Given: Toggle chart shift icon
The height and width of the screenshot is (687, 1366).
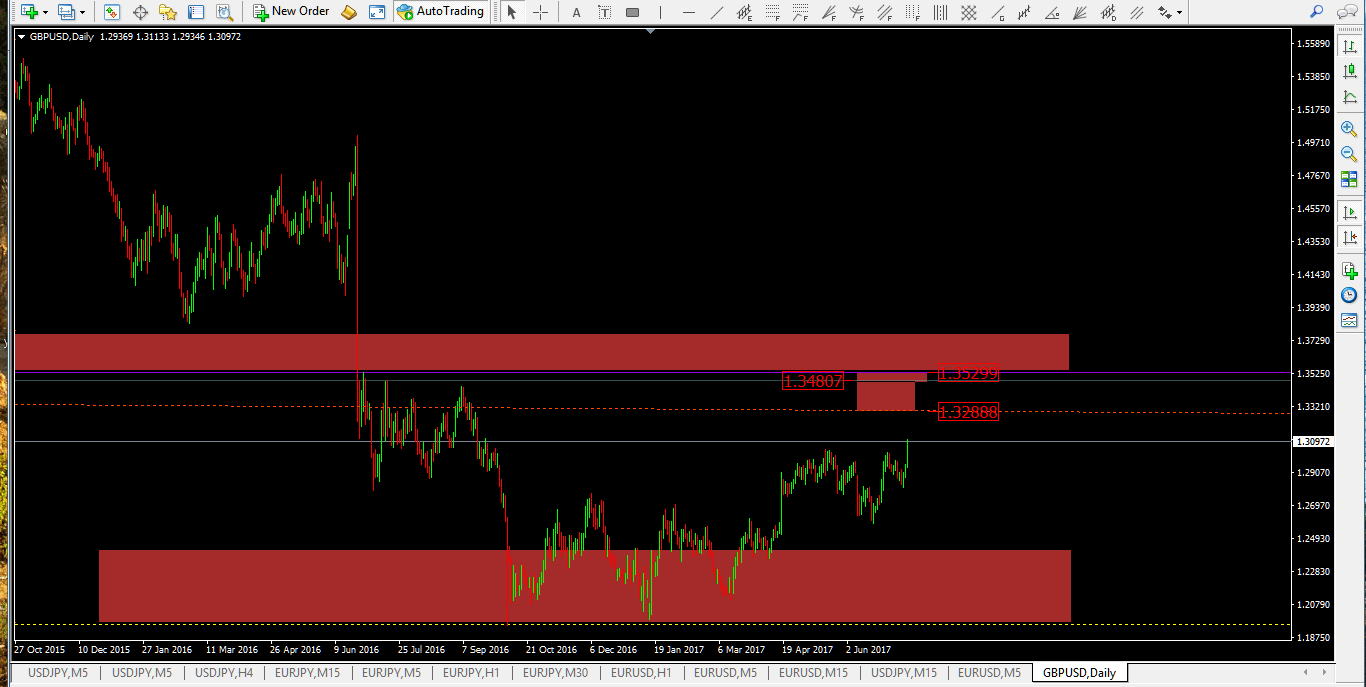Looking at the screenshot, I should pos(1349,237).
